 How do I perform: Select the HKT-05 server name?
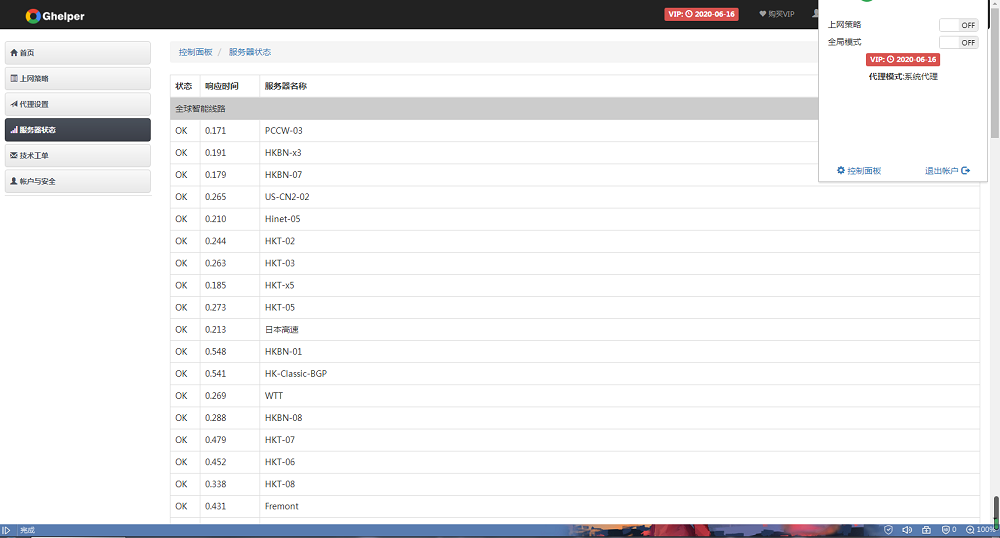click(x=280, y=307)
